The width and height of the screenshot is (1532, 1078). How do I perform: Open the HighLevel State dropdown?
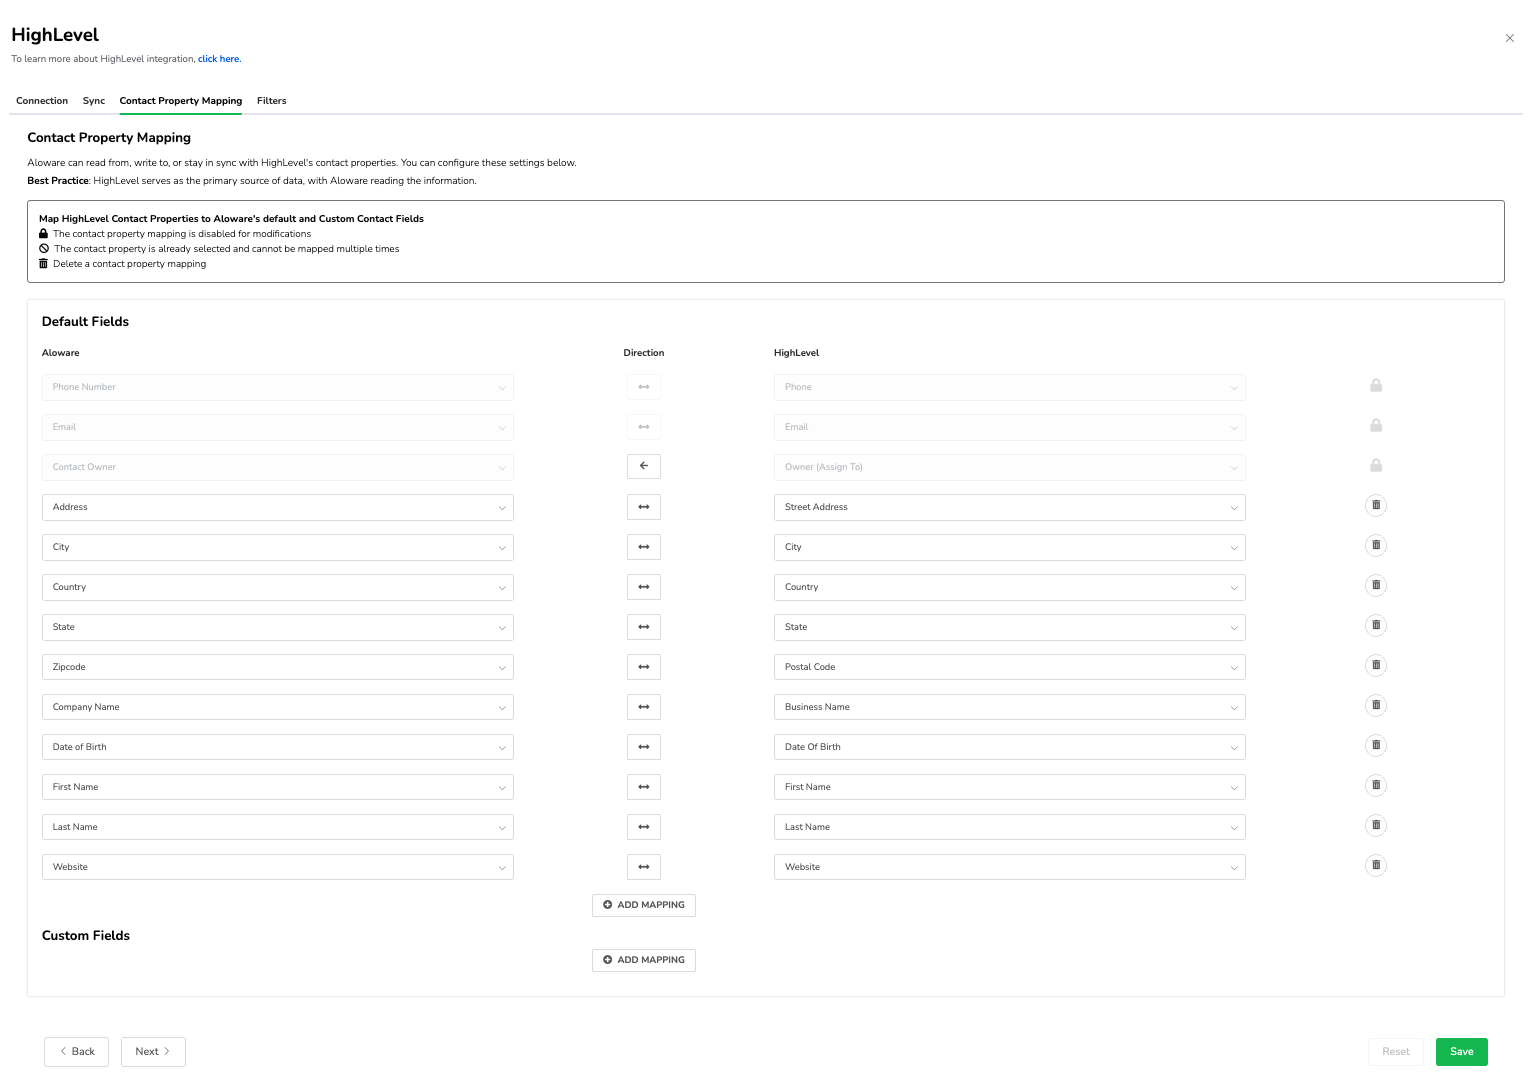tap(1010, 627)
